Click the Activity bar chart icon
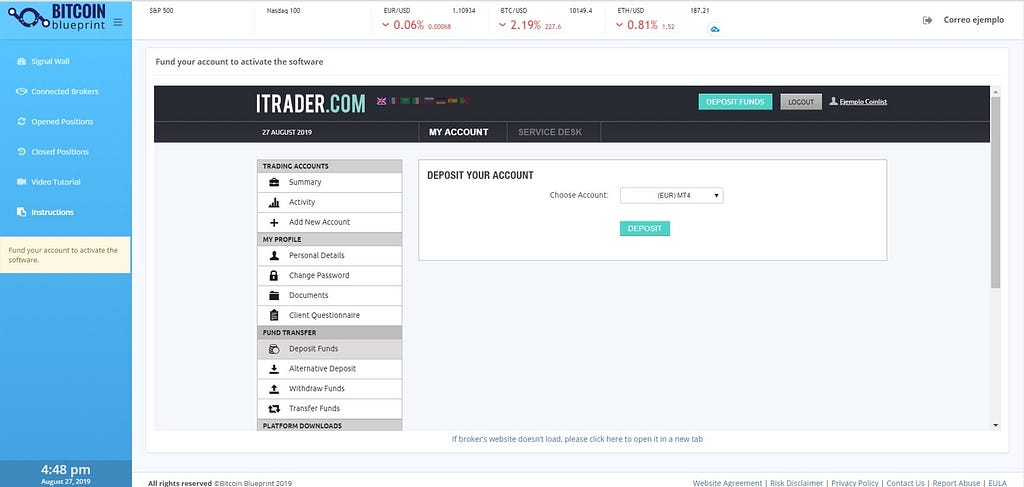Image resolution: width=1024 pixels, height=487 pixels. [274, 202]
